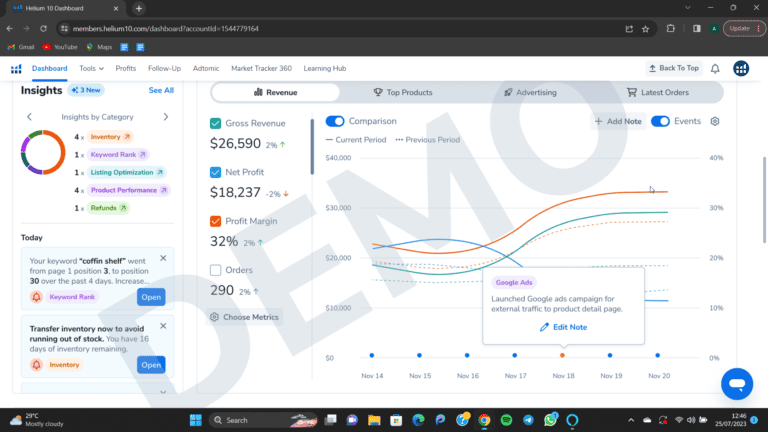Dismiss the Transfer inventory insight
The height and width of the screenshot is (432, 768).
[x=163, y=326]
